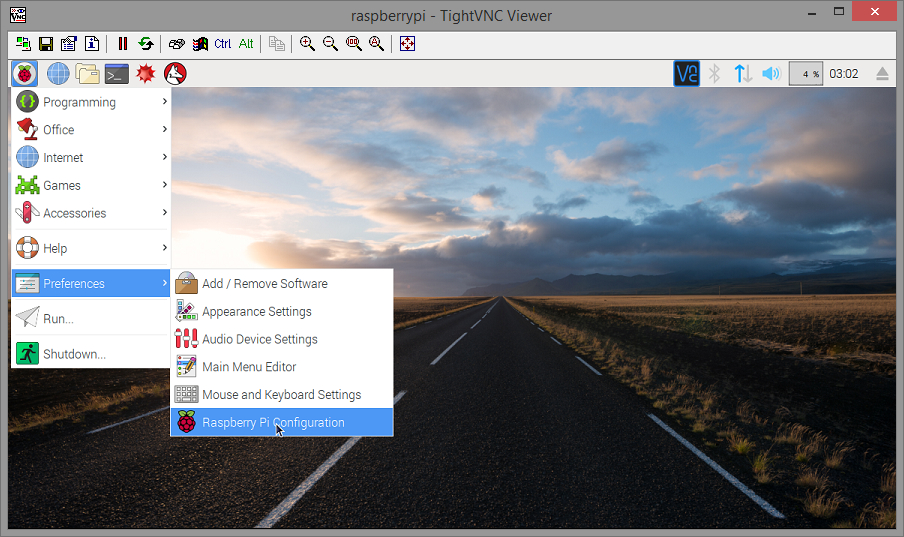The image size is (904, 537).
Task: Open Audio Device Settings
Action: pos(282,339)
